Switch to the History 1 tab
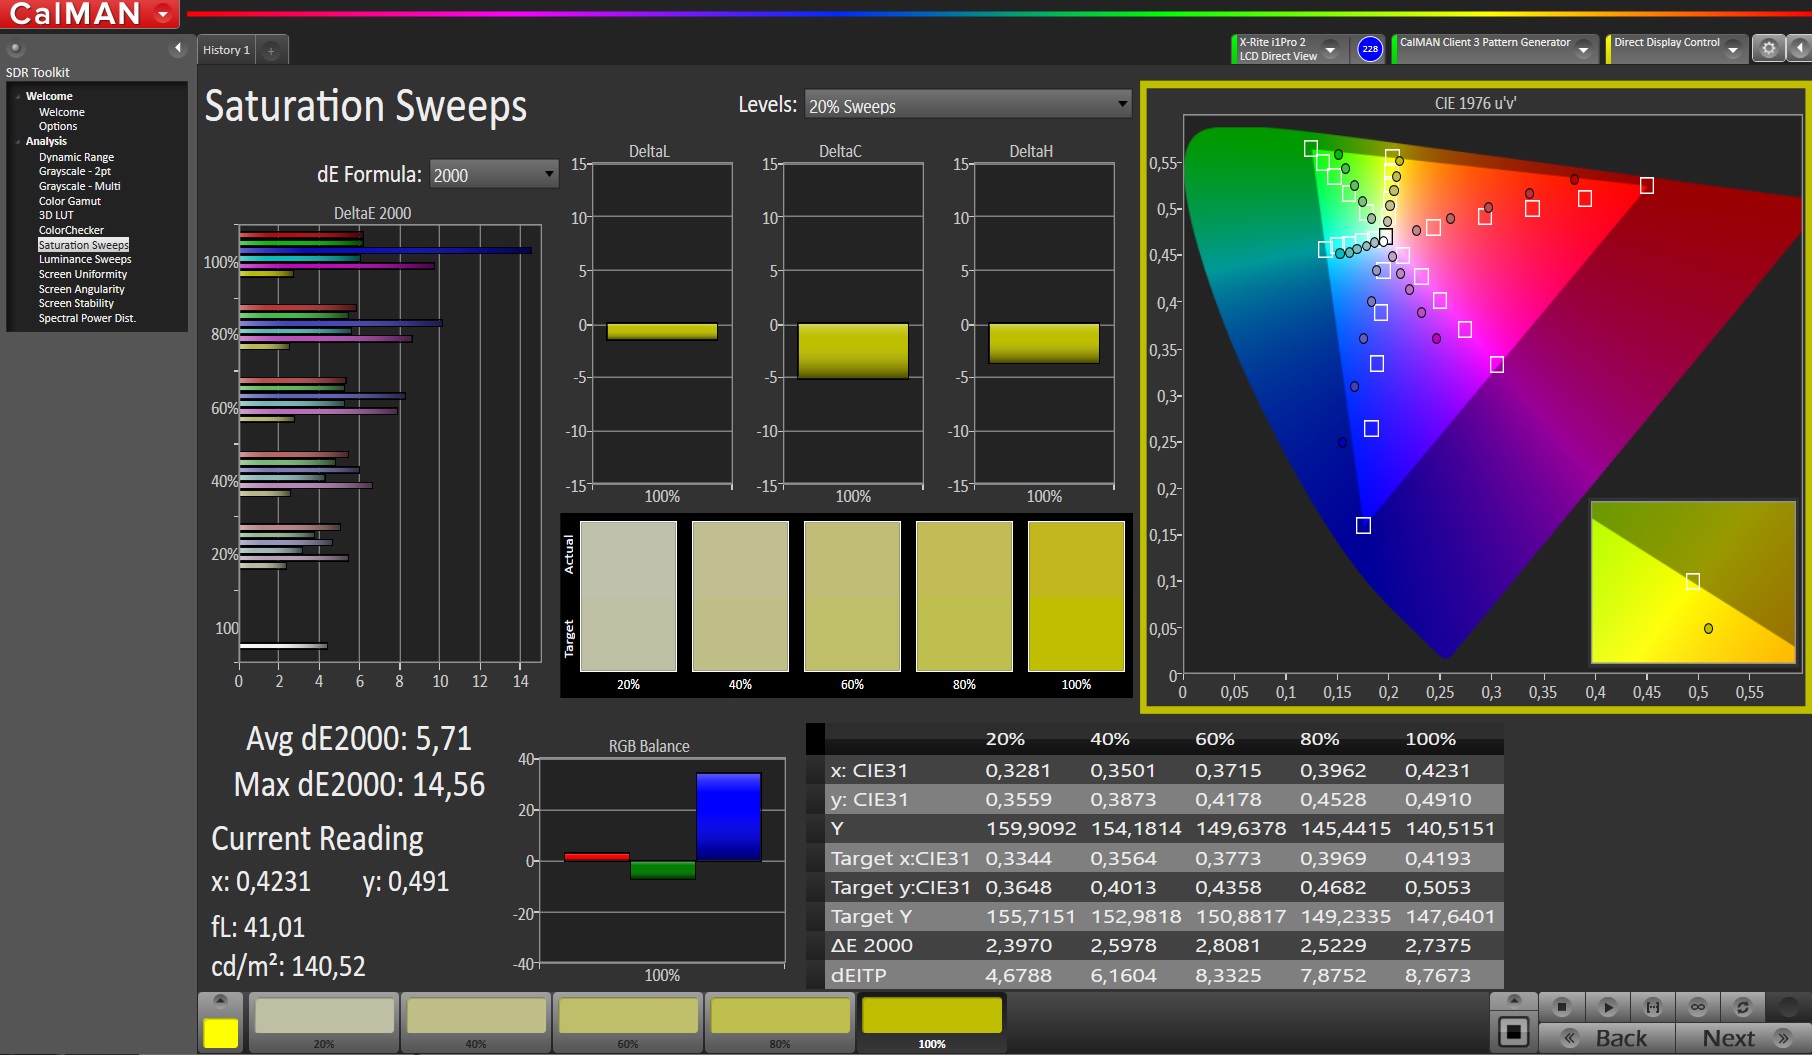1812x1055 pixels. point(226,50)
